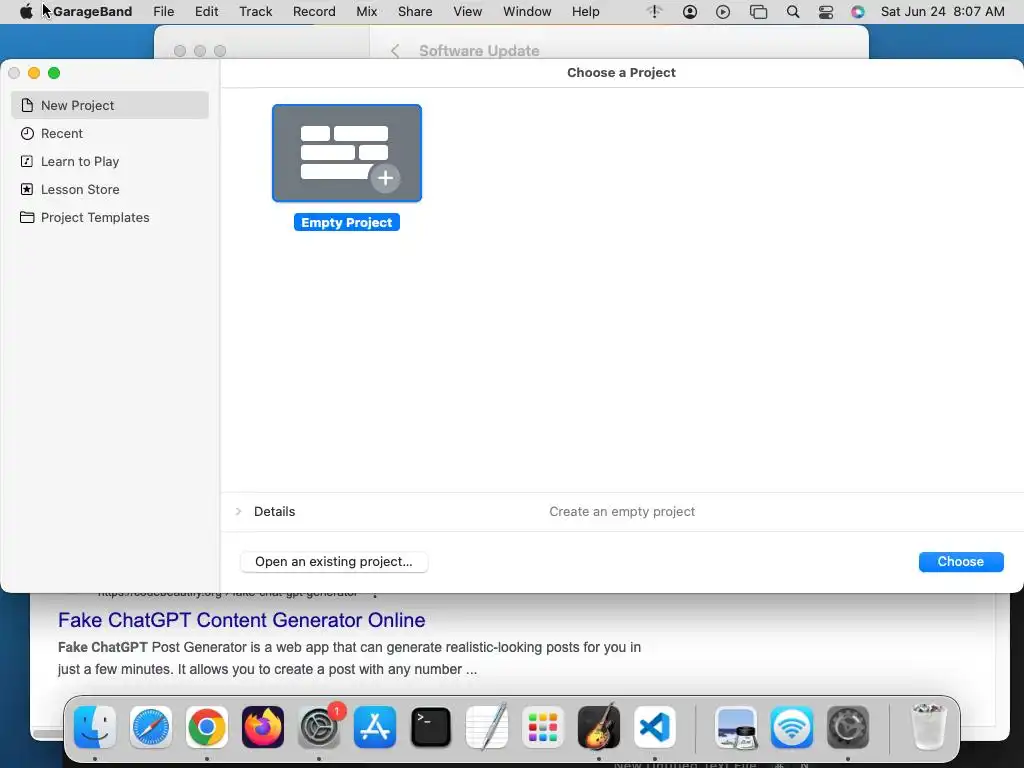Open App Store from the Dock

point(375,727)
